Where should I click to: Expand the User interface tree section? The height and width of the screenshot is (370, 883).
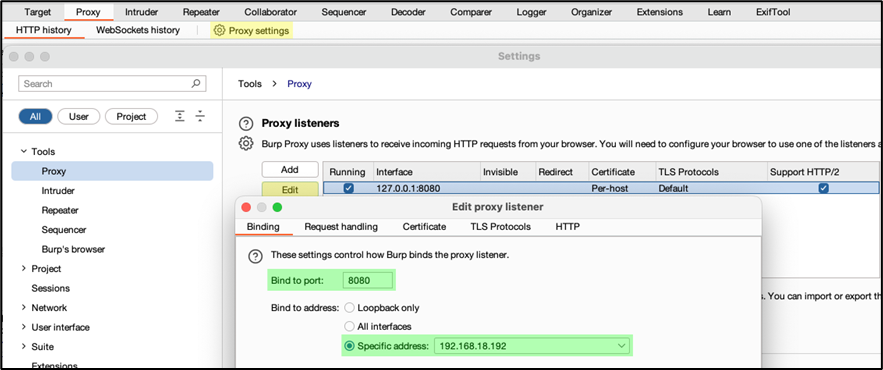click(24, 327)
